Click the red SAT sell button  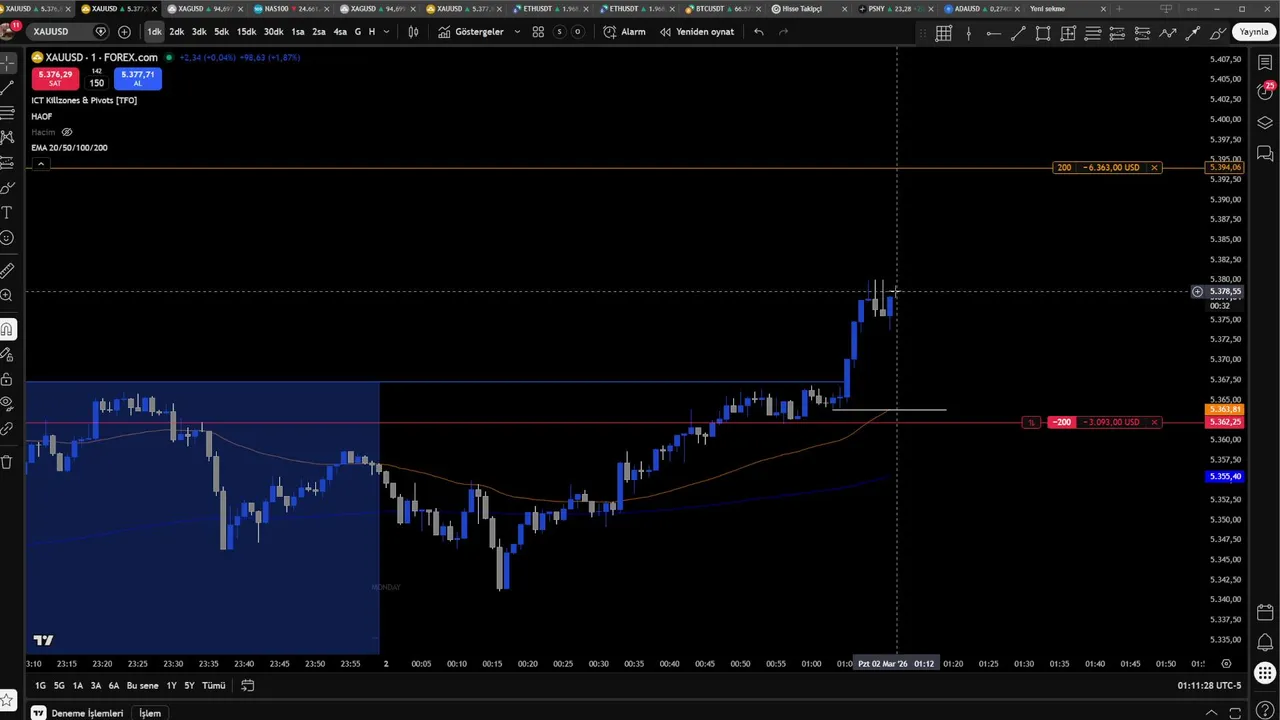55,78
